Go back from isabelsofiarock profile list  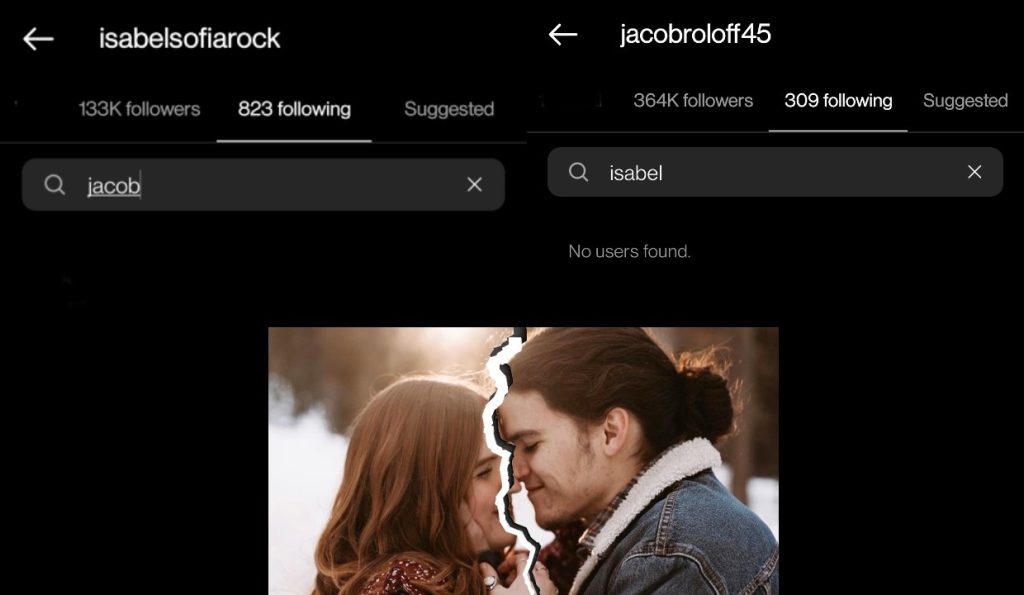click(x=38, y=39)
